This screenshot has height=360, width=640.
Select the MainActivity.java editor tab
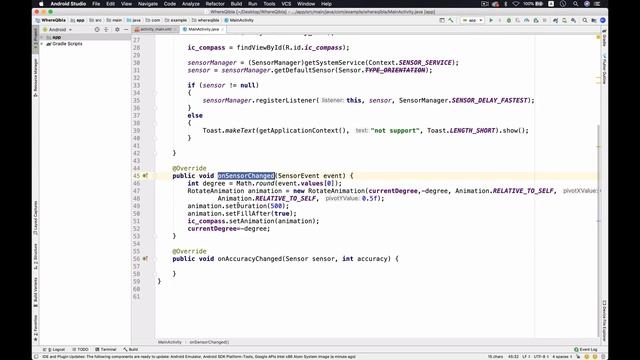(x=203, y=29)
